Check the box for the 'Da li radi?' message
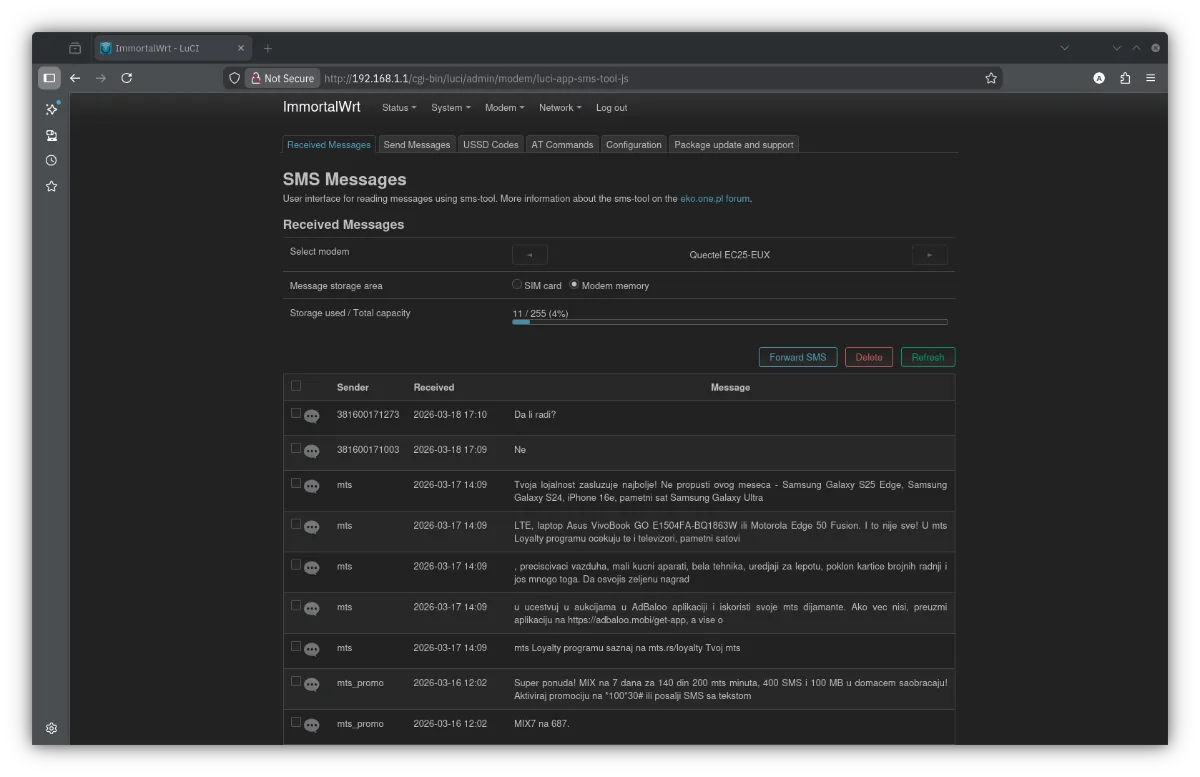 pyautogui.click(x=296, y=413)
